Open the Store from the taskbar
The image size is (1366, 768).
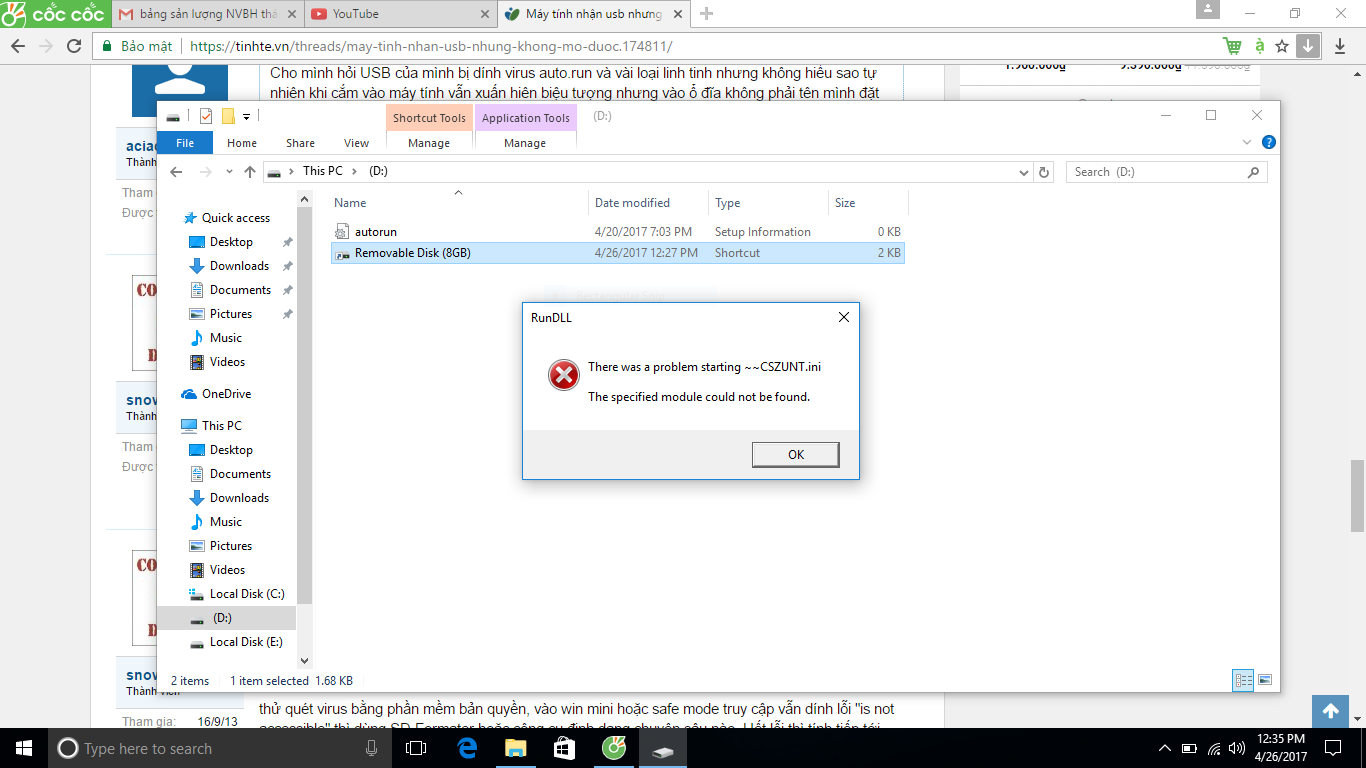tap(564, 748)
